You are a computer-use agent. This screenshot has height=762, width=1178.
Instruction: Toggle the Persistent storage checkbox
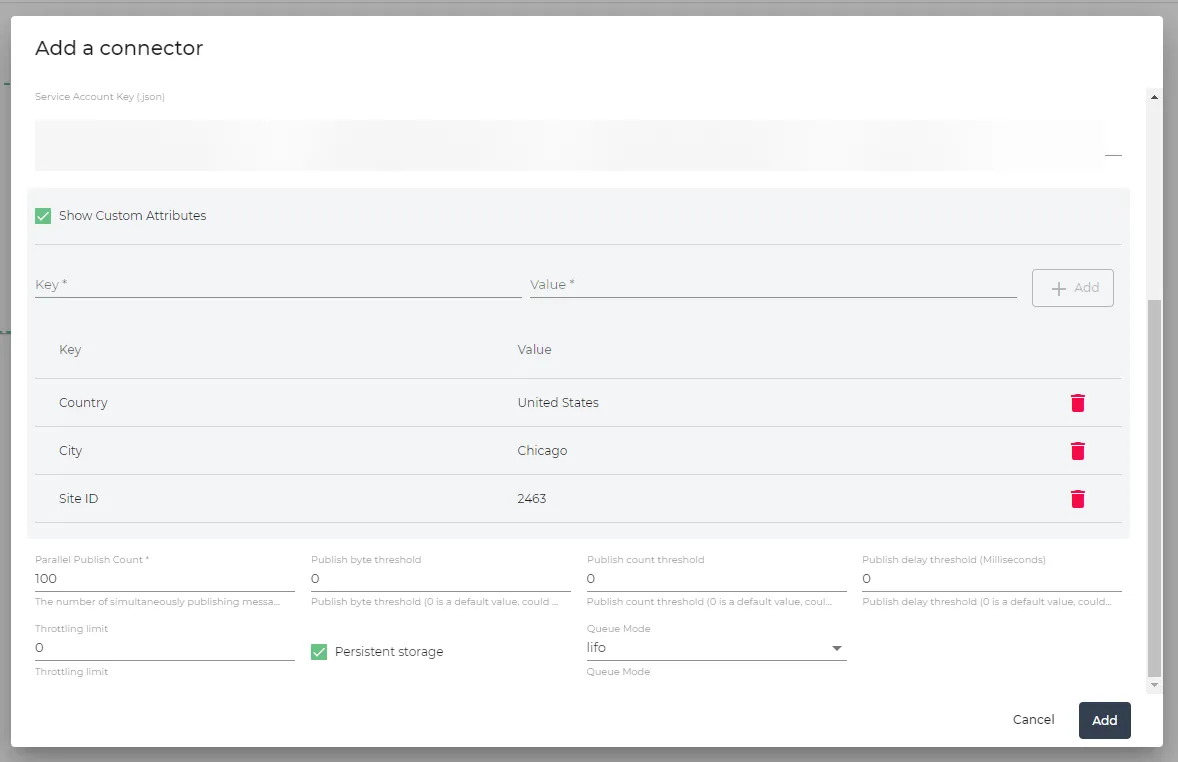coord(319,652)
